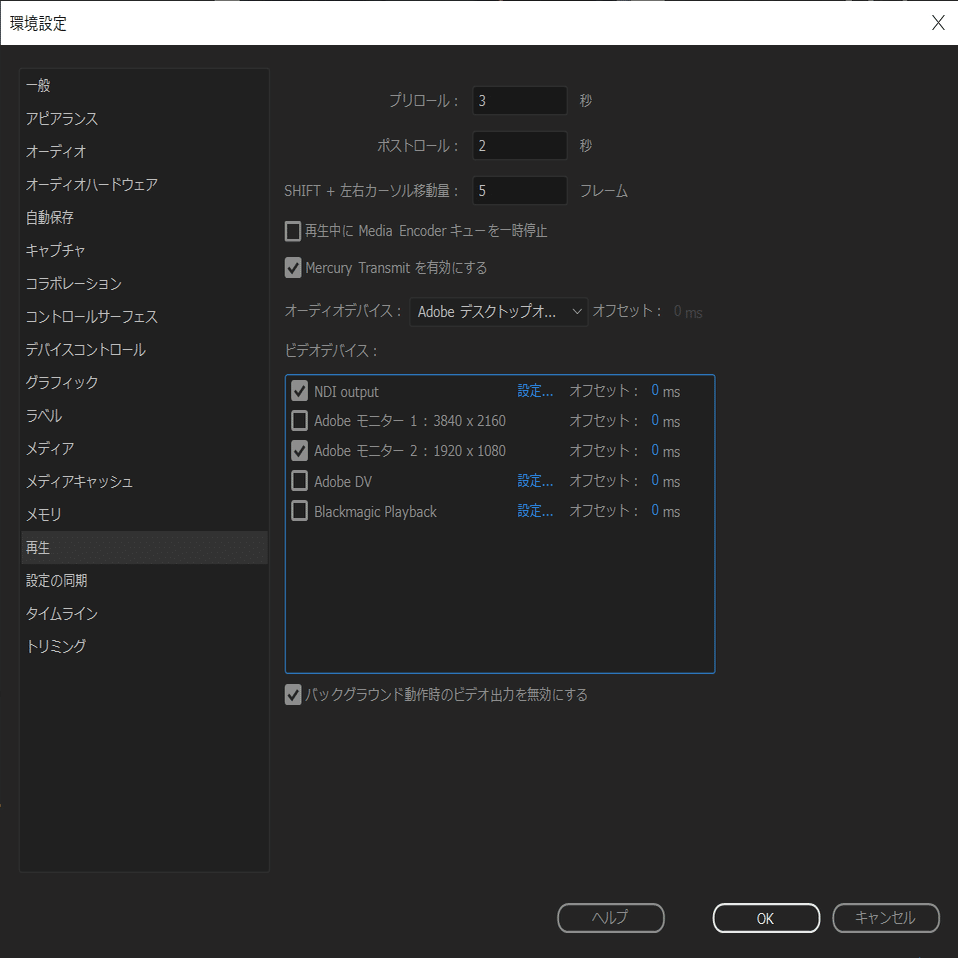Open the タイムライン preferences category
The width and height of the screenshot is (958, 958).
[x=62, y=613]
